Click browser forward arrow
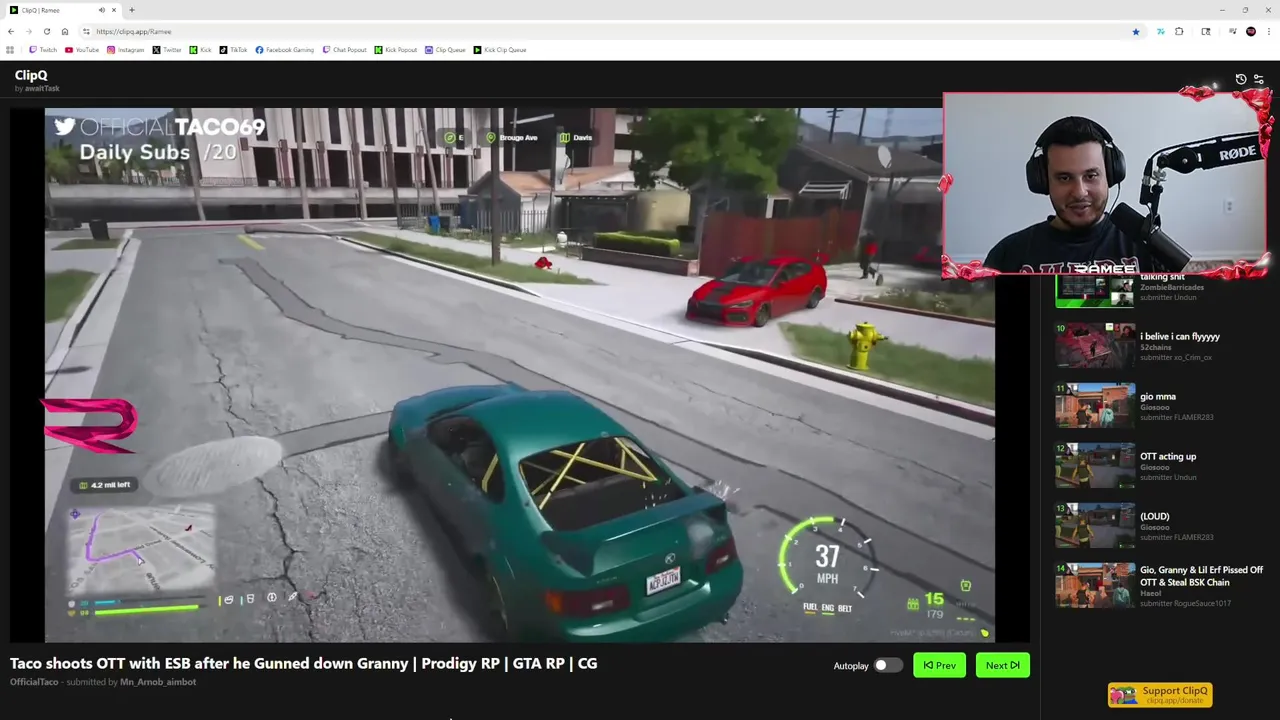This screenshot has height=720, width=1280. point(29,31)
